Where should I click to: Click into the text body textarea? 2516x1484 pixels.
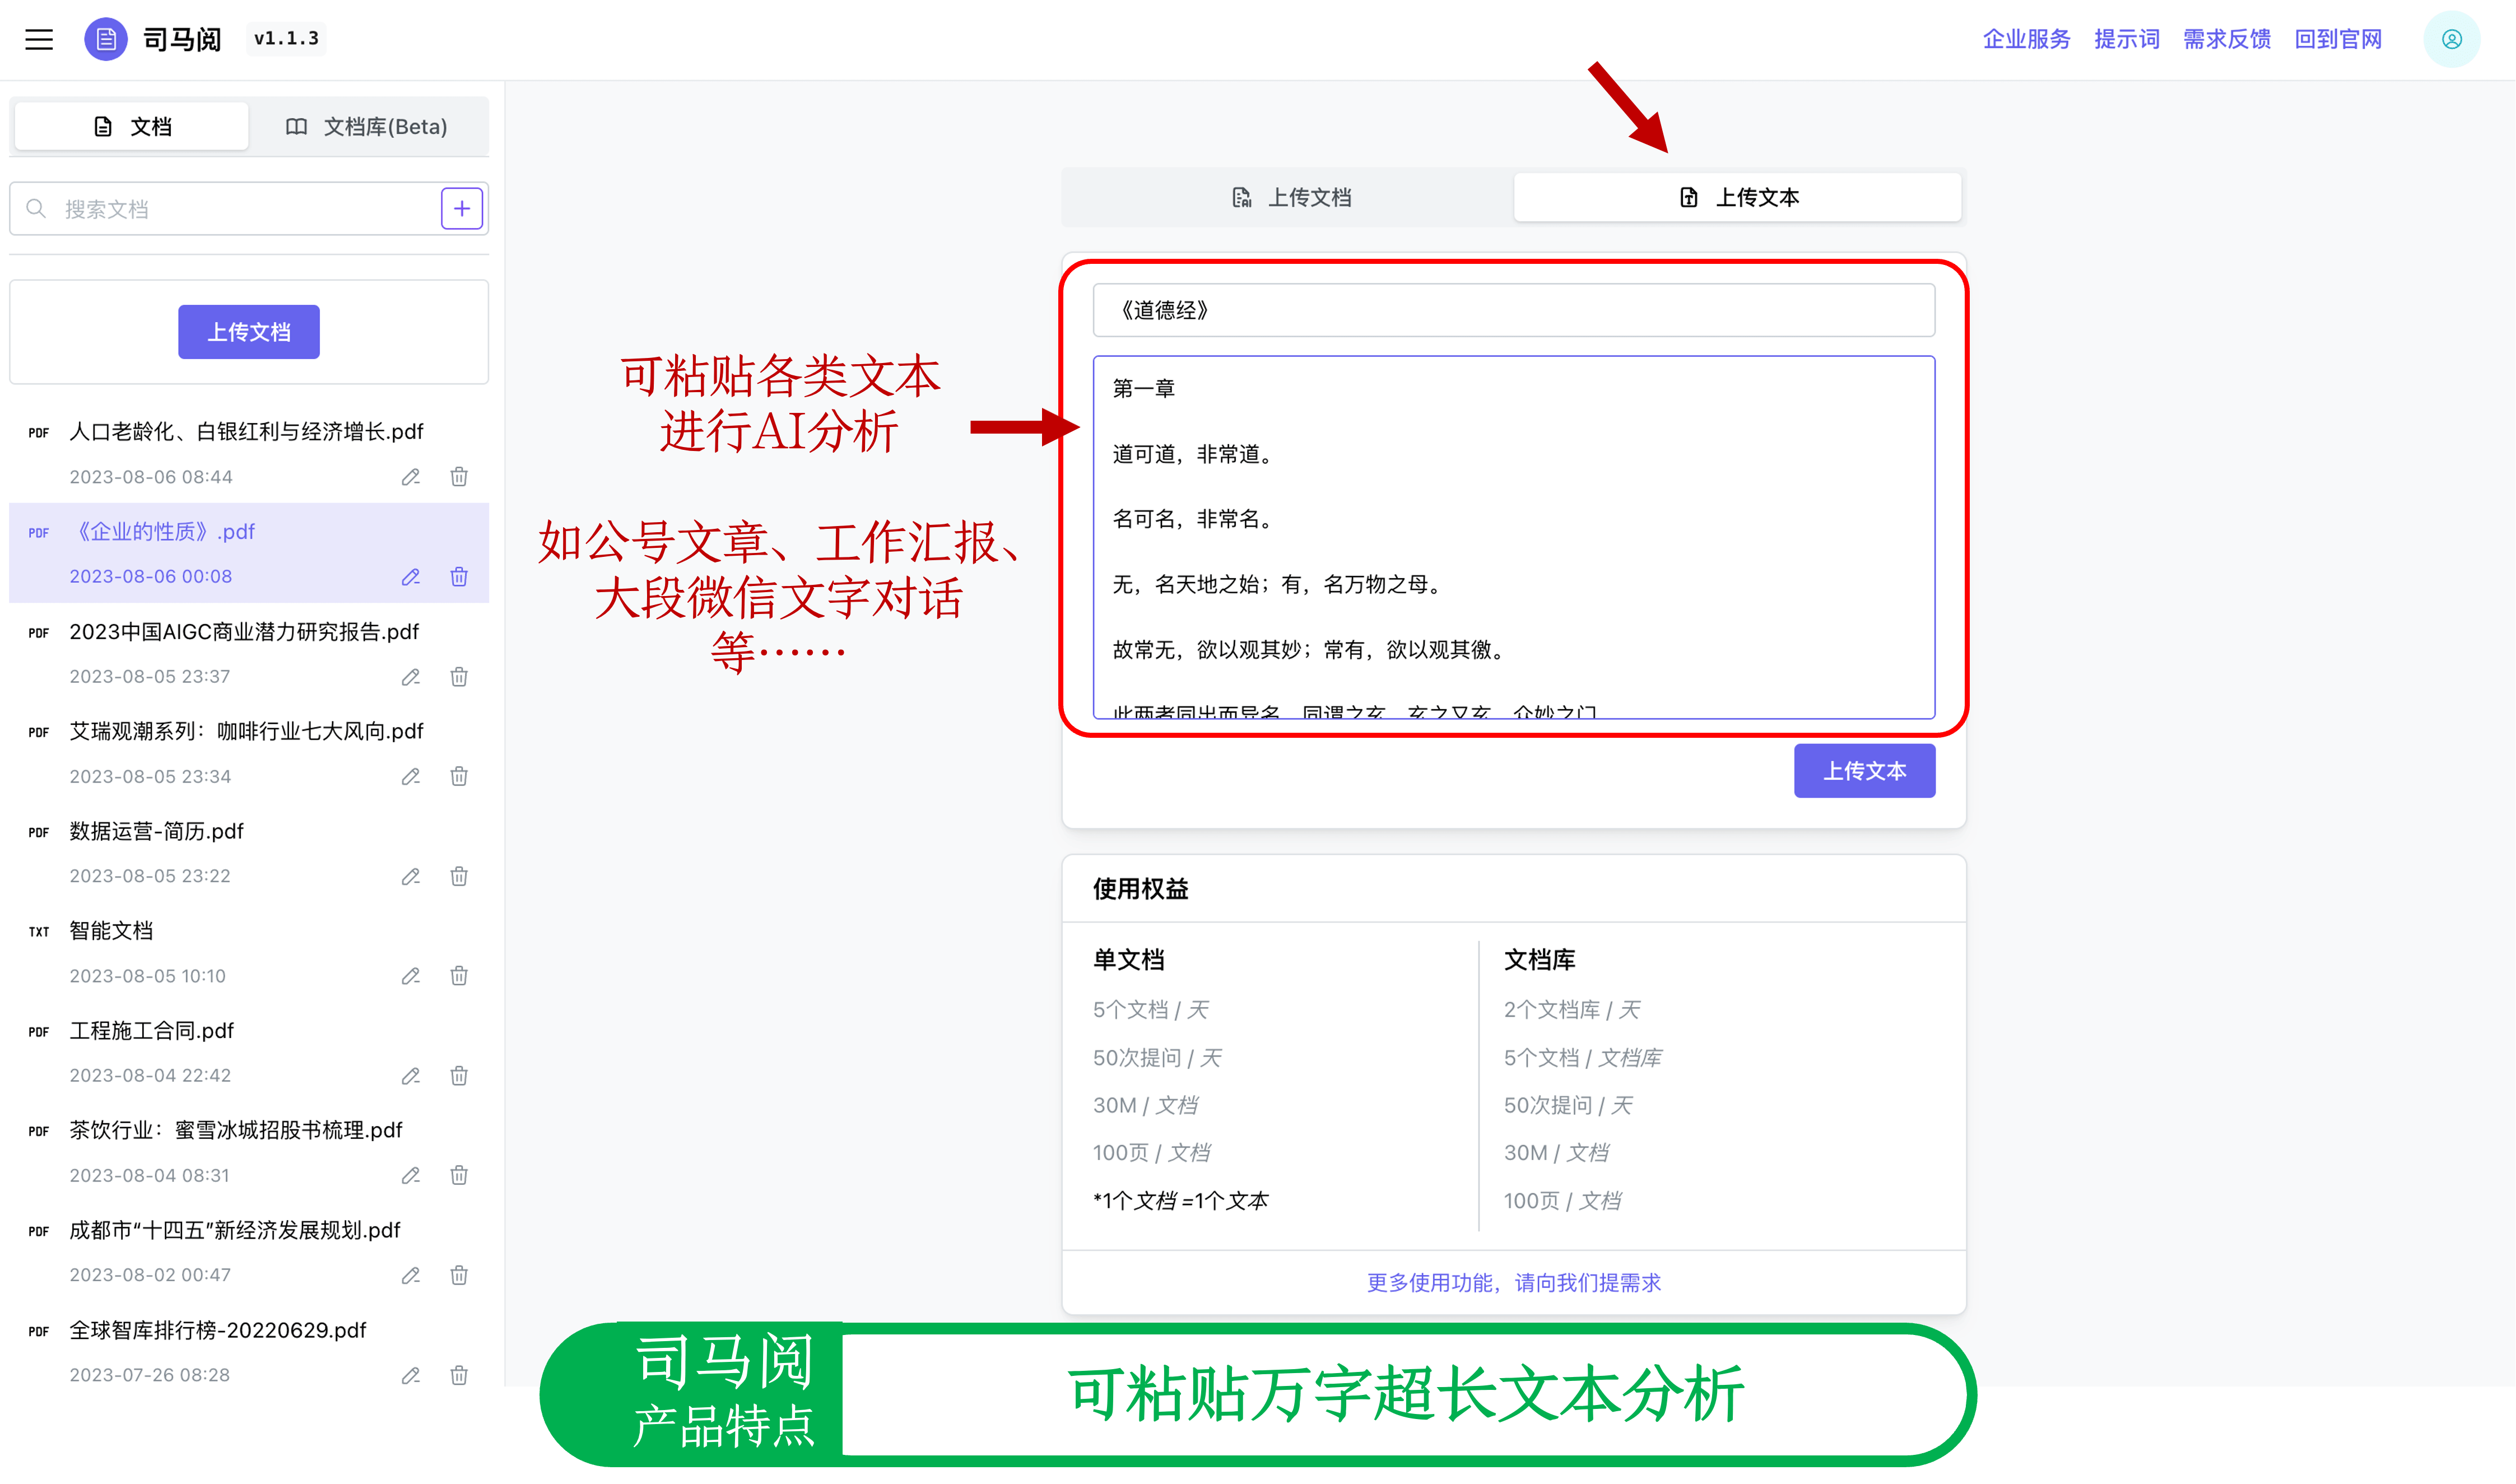click(1514, 538)
